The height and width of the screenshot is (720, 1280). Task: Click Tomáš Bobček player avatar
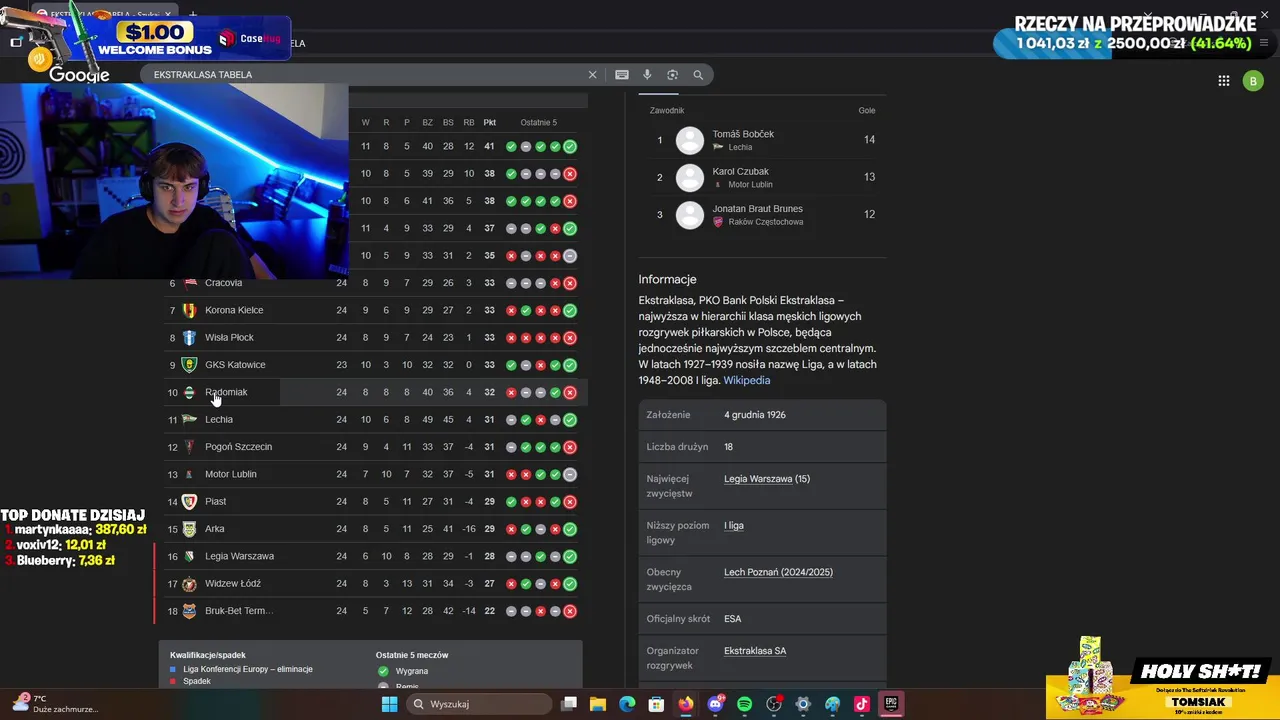click(x=690, y=140)
